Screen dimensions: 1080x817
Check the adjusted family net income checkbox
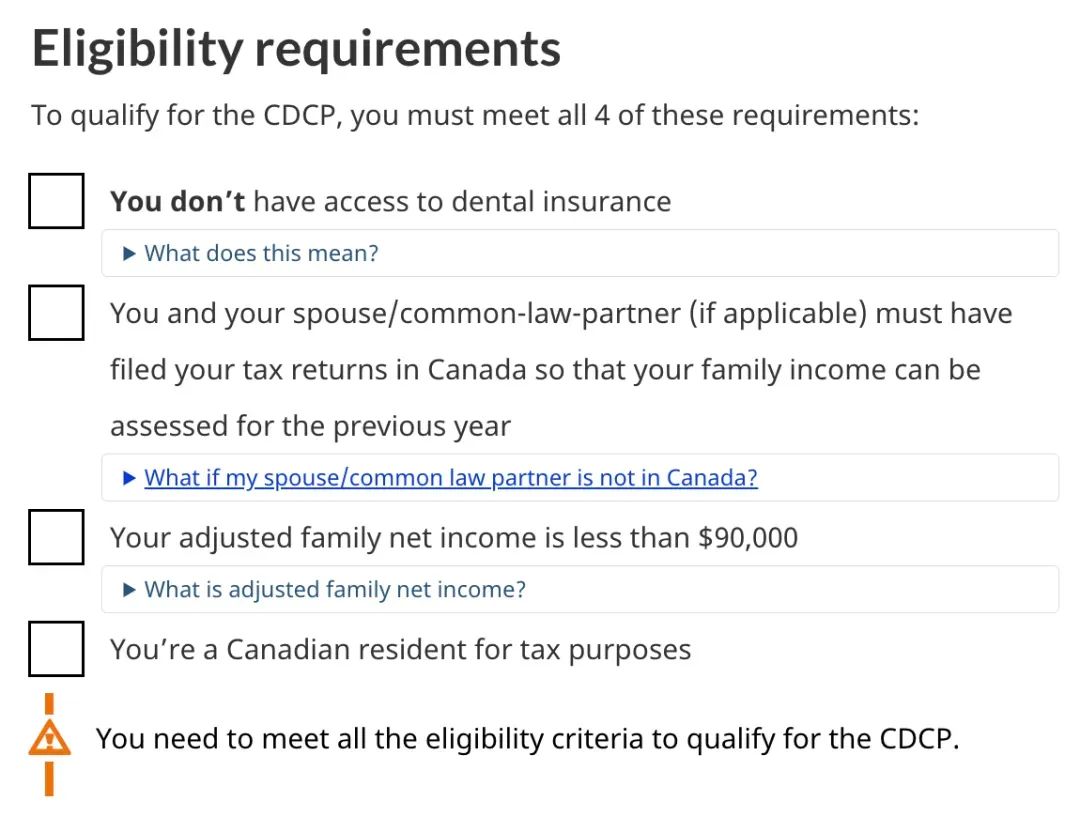point(56,537)
